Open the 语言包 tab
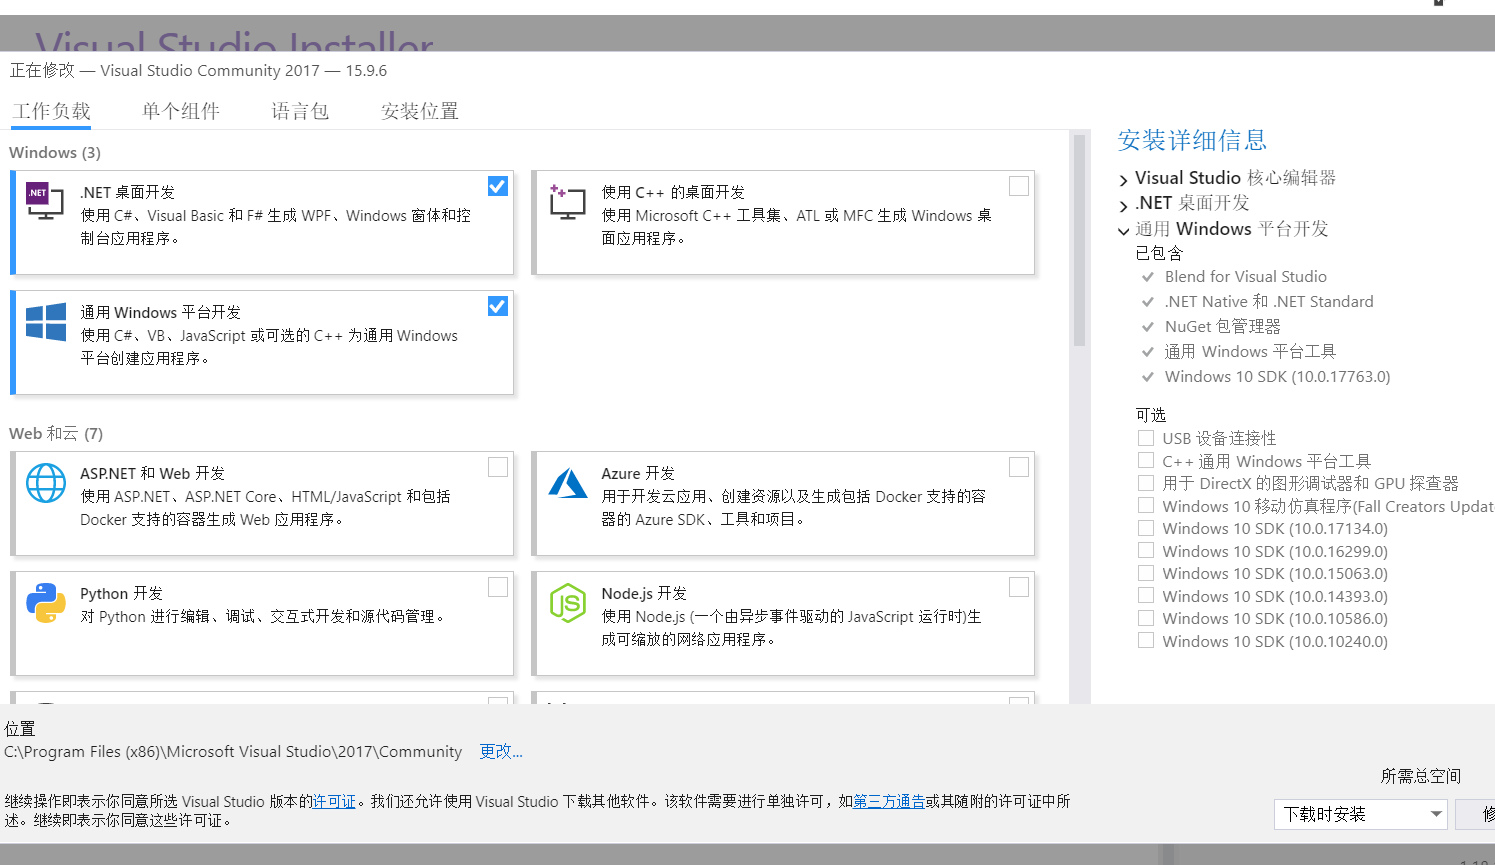The width and height of the screenshot is (1495, 865). 300,111
